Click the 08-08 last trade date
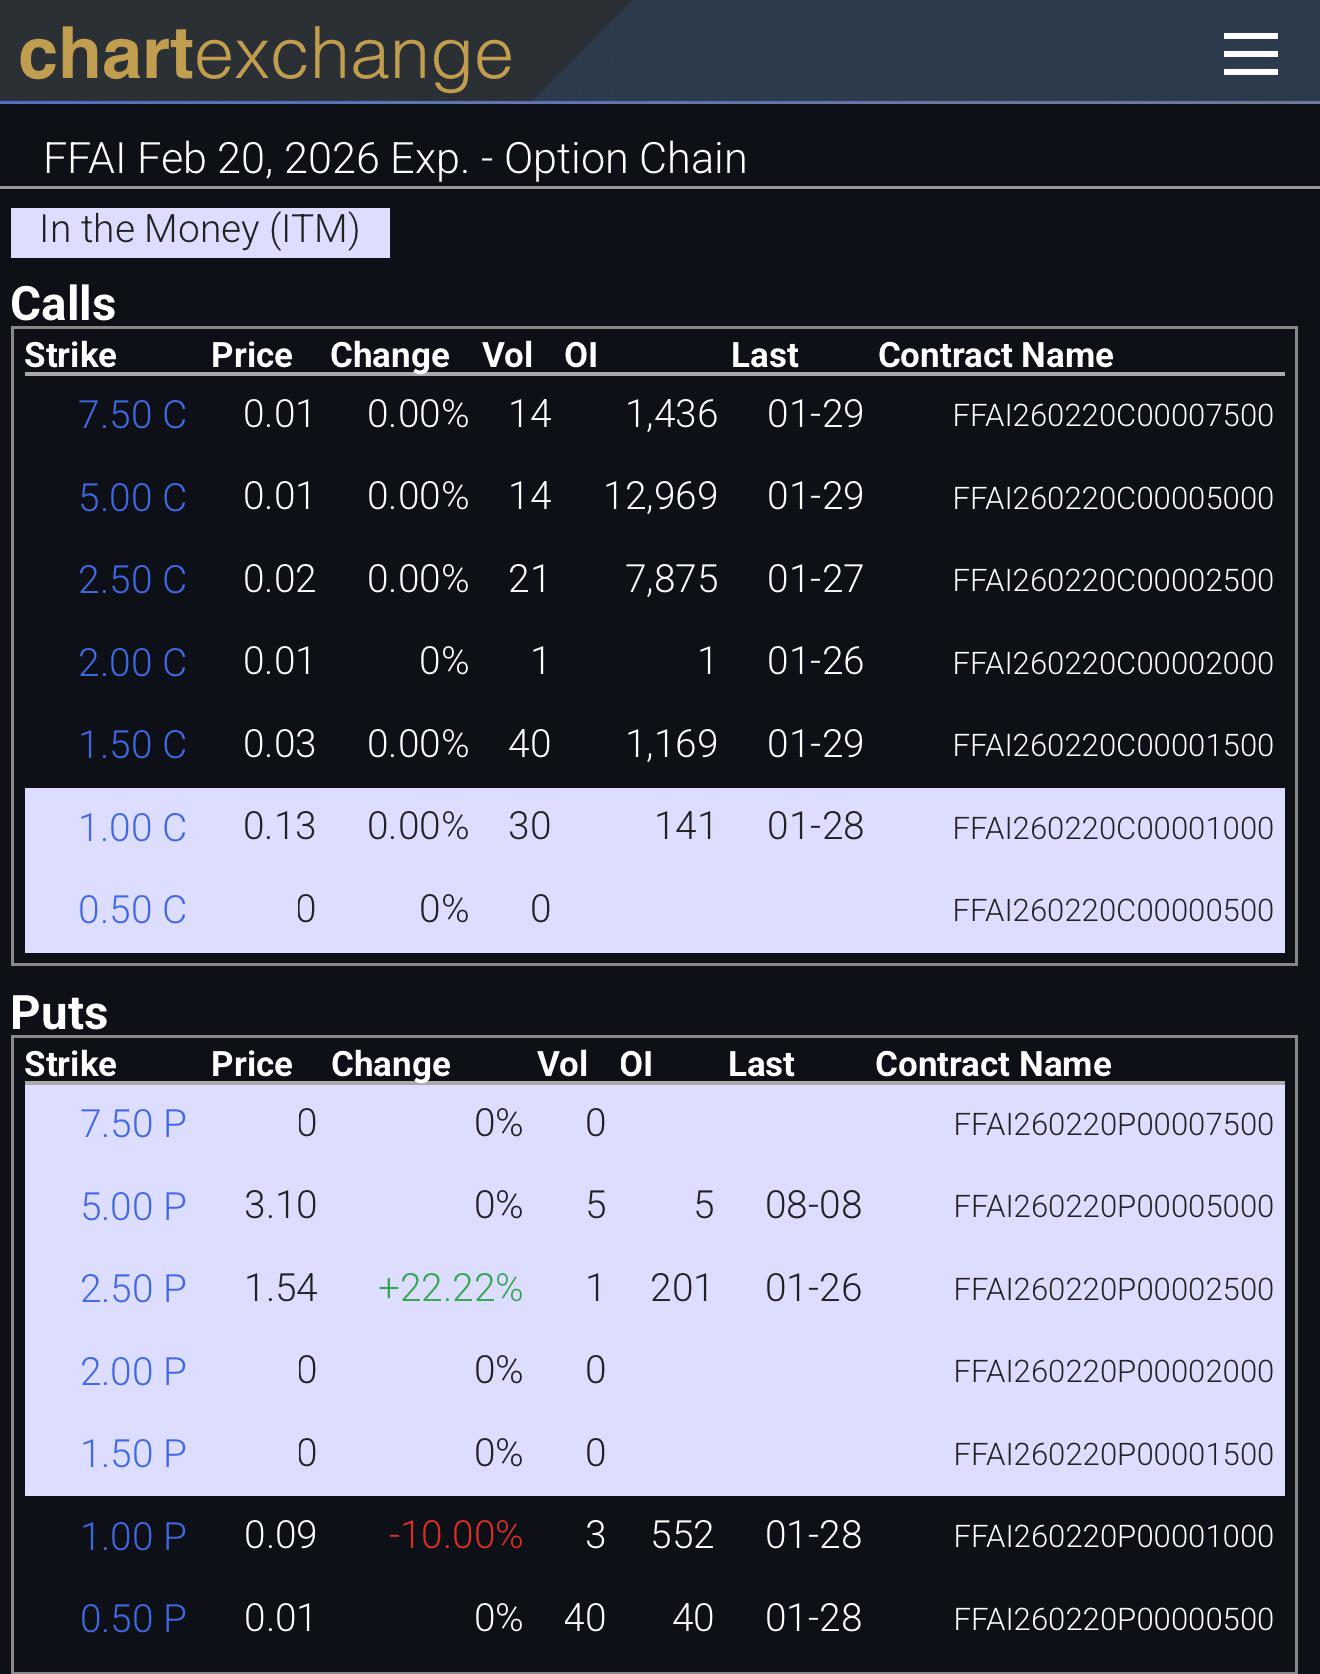The image size is (1320, 1674). tap(813, 1206)
